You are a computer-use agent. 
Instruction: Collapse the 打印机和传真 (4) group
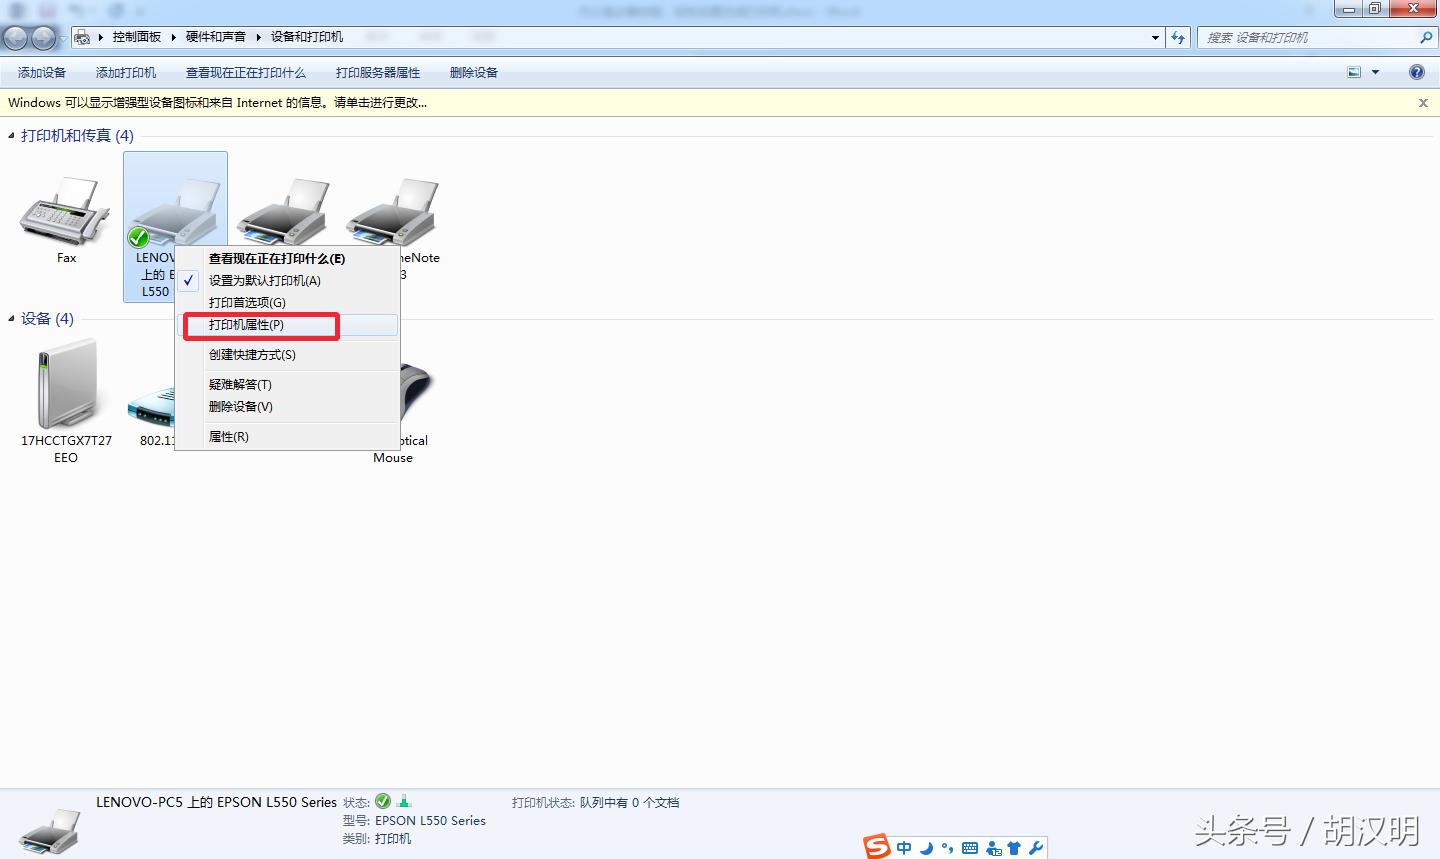click(12, 136)
